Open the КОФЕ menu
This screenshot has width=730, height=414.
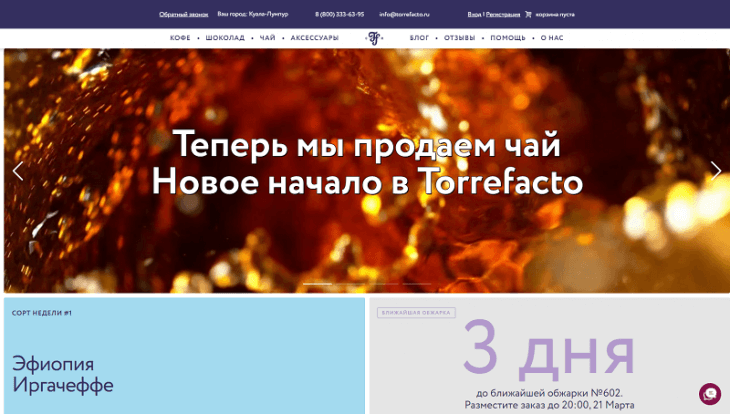(x=180, y=38)
